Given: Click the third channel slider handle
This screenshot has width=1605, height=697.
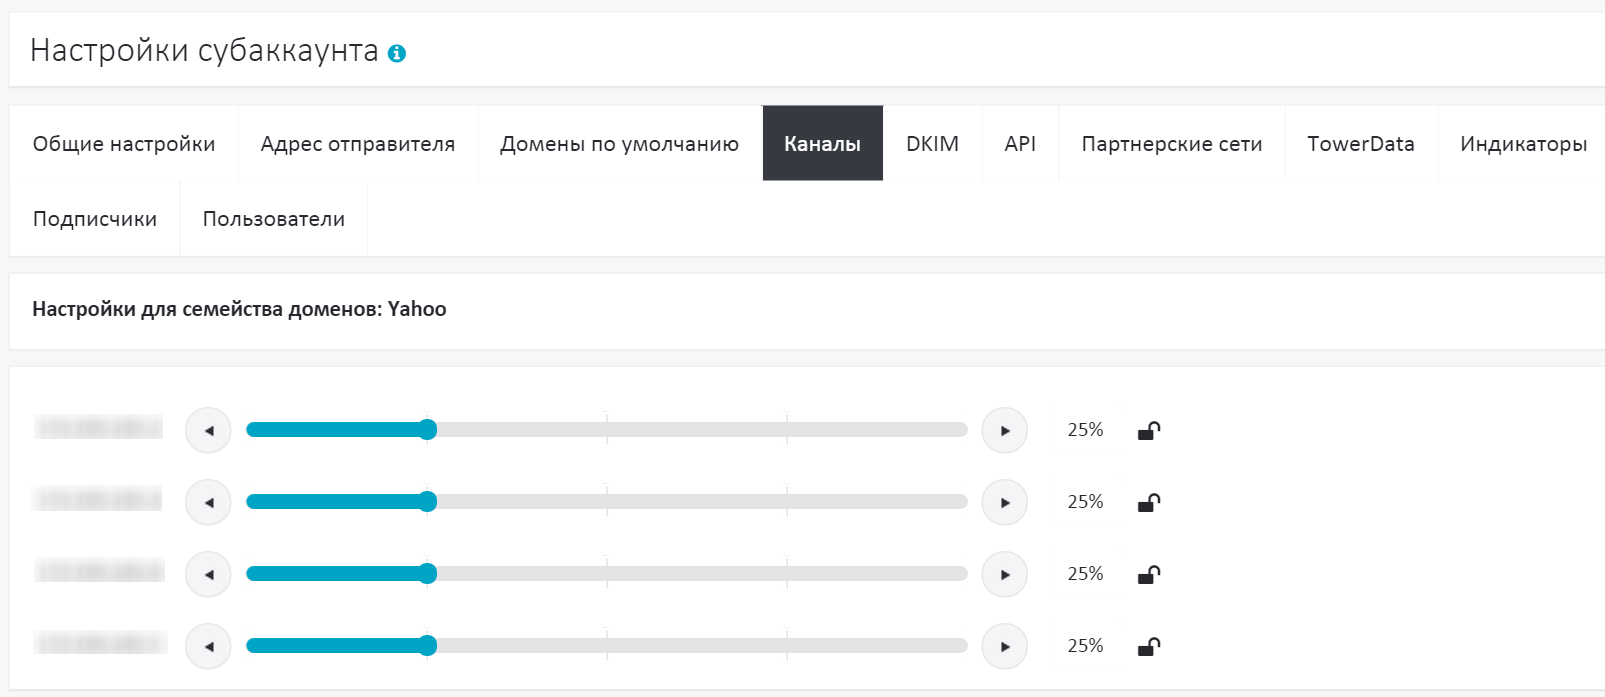Looking at the screenshot, I should [x=428, y=574].
